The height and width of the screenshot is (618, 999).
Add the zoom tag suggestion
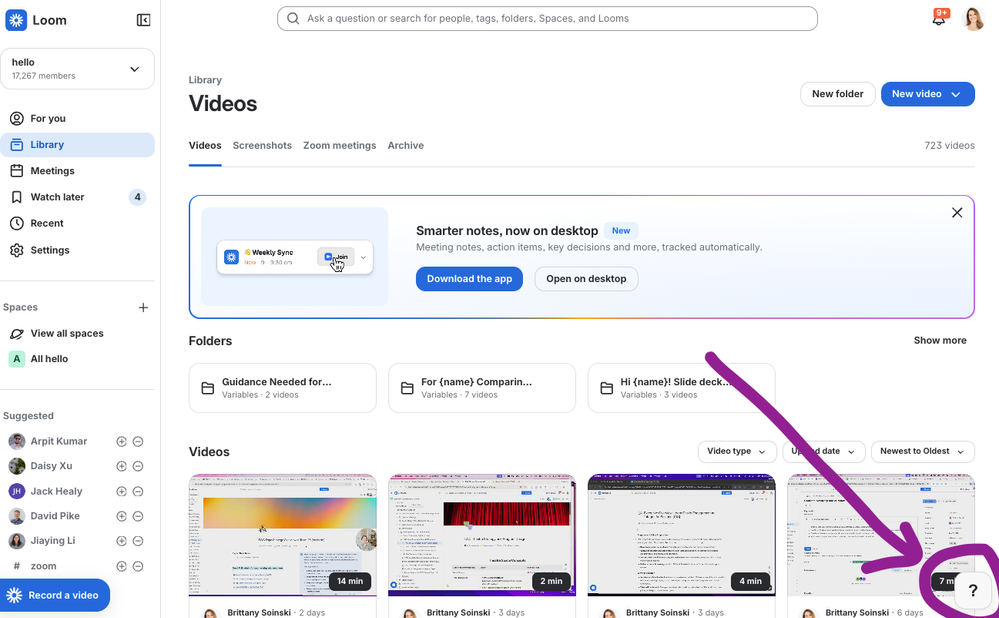coord(121,566)
